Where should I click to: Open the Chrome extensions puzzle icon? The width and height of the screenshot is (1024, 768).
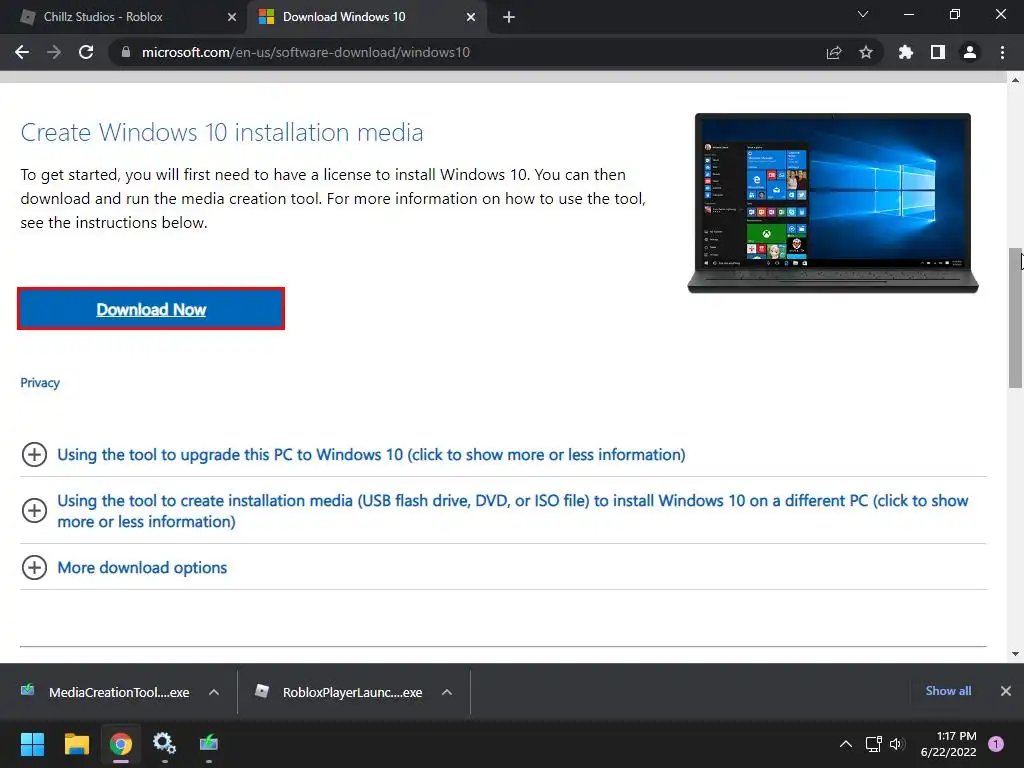pos(906,52)
